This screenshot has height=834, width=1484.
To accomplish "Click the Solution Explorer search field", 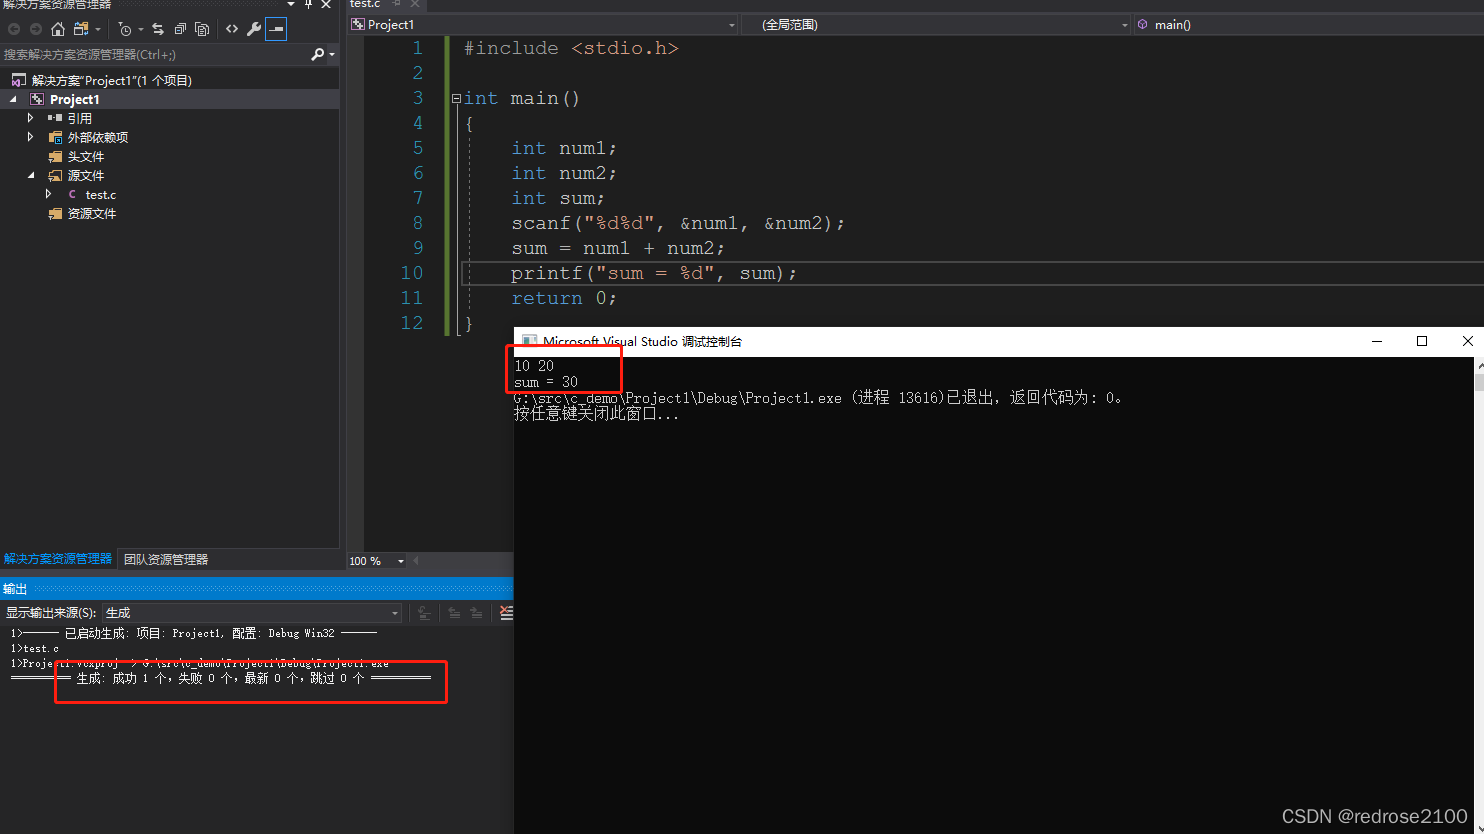I will pos(155,54).
